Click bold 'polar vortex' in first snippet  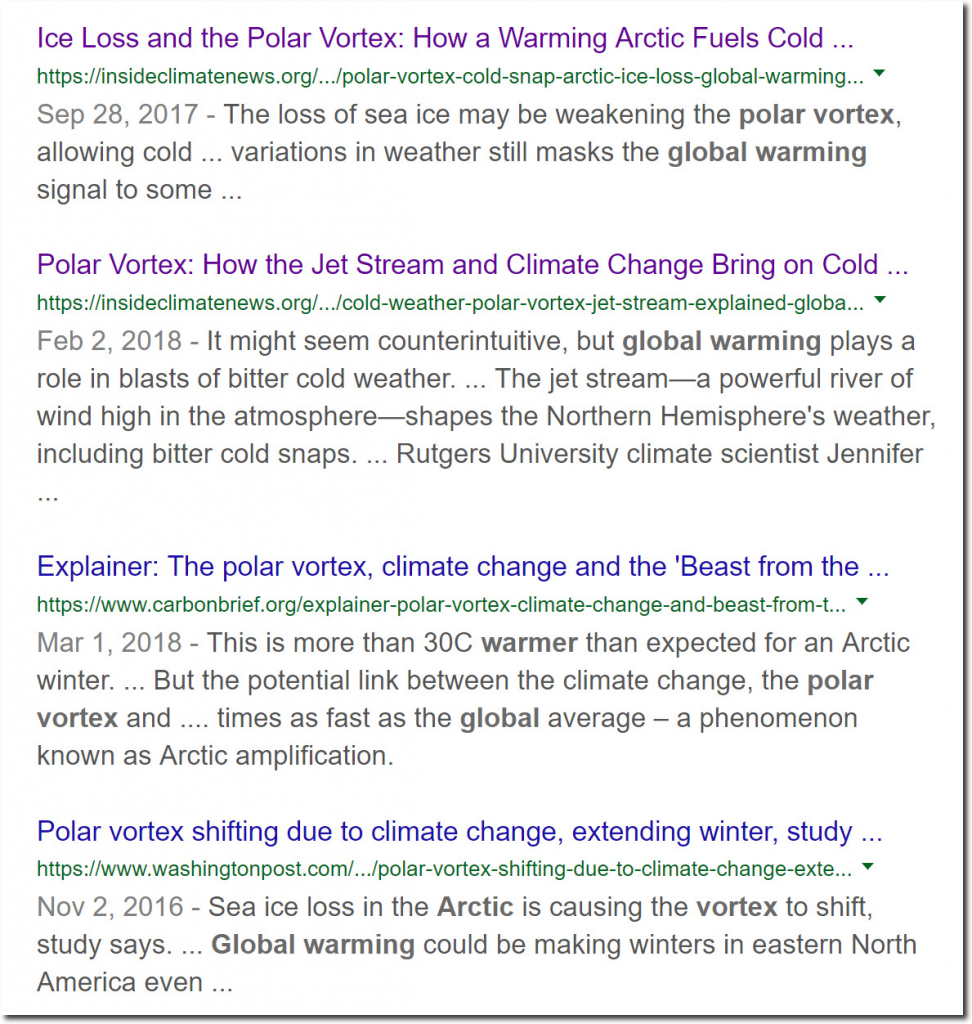817,115
